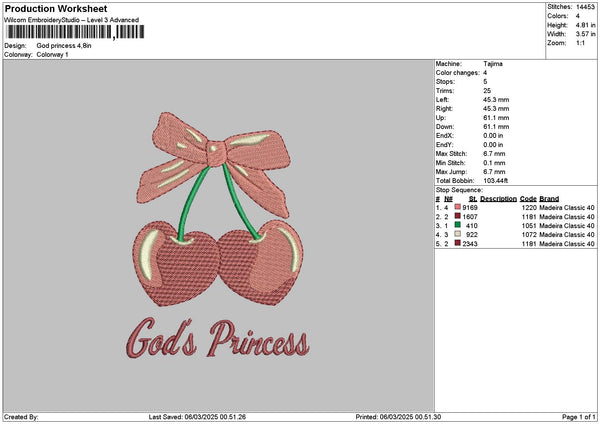Click the Stitches value "14453"
Image resolution: width=600 pixels, height=424 pixels.
click(x=585, y=7)
